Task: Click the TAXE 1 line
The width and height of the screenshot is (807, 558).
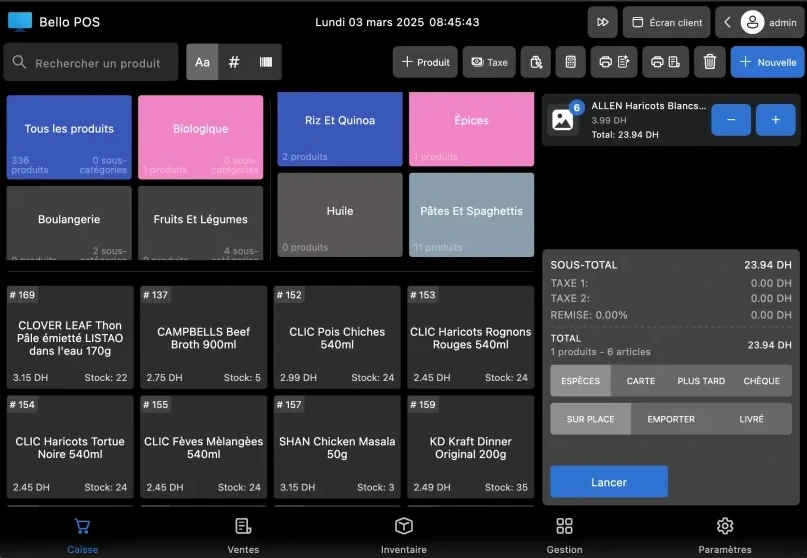Action: [x=671, y=283]
